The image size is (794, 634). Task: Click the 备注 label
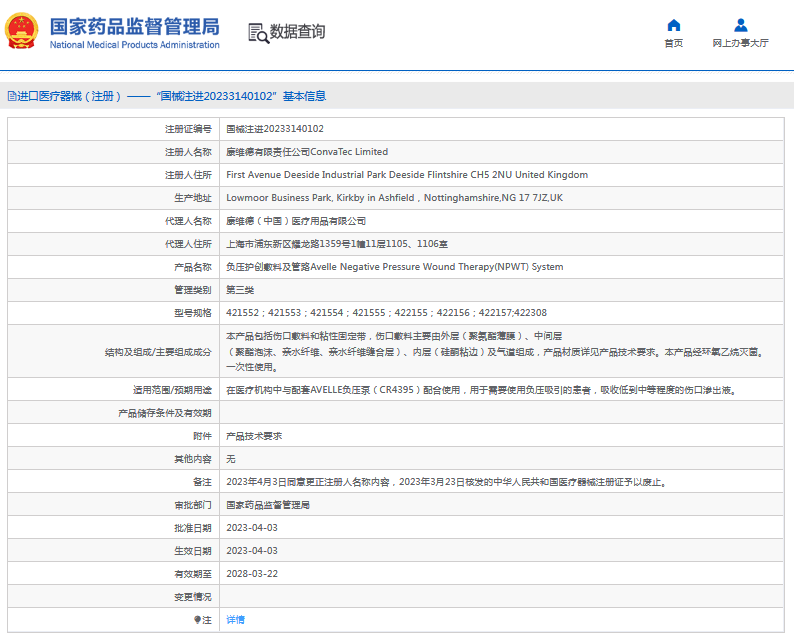tap(203, 482)
